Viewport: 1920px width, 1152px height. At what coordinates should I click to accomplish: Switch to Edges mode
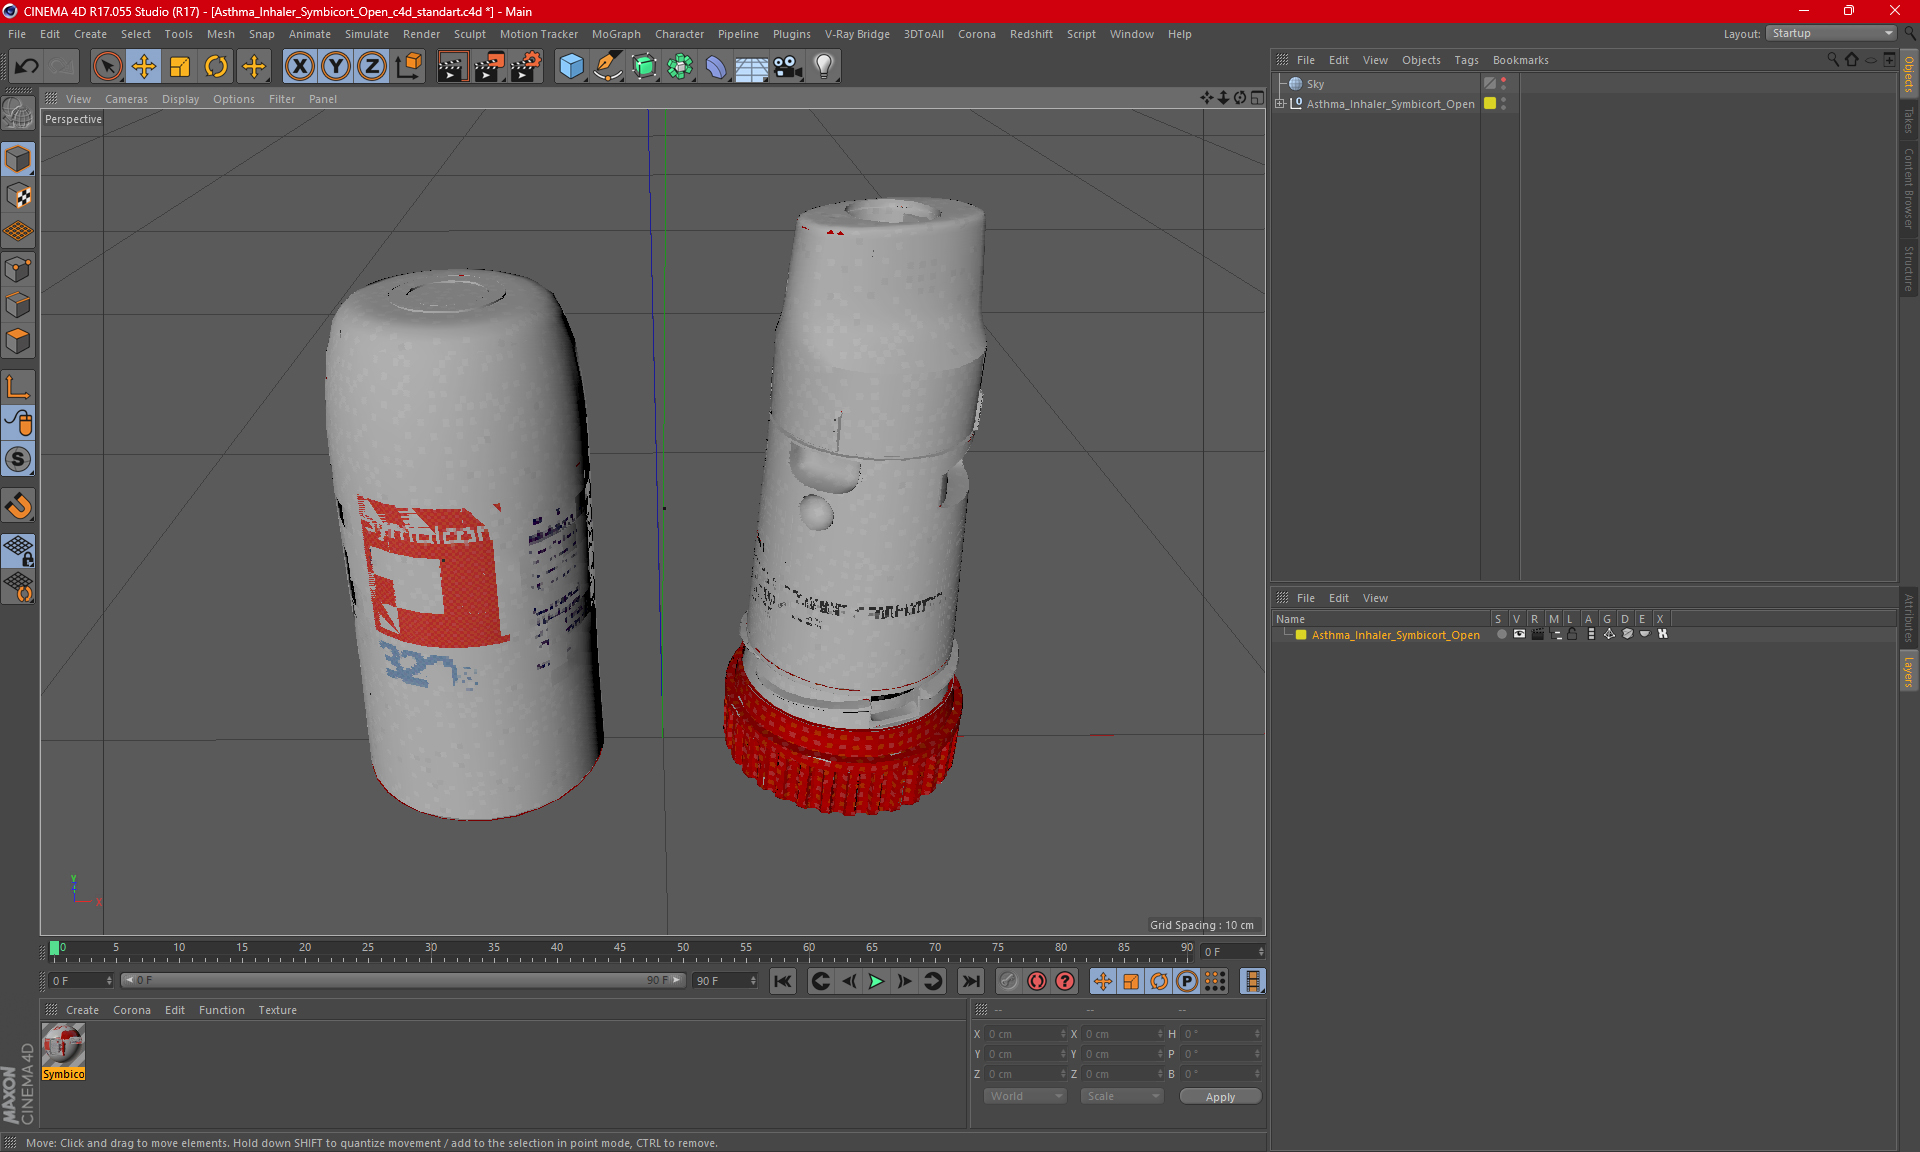tap(18, 305)
